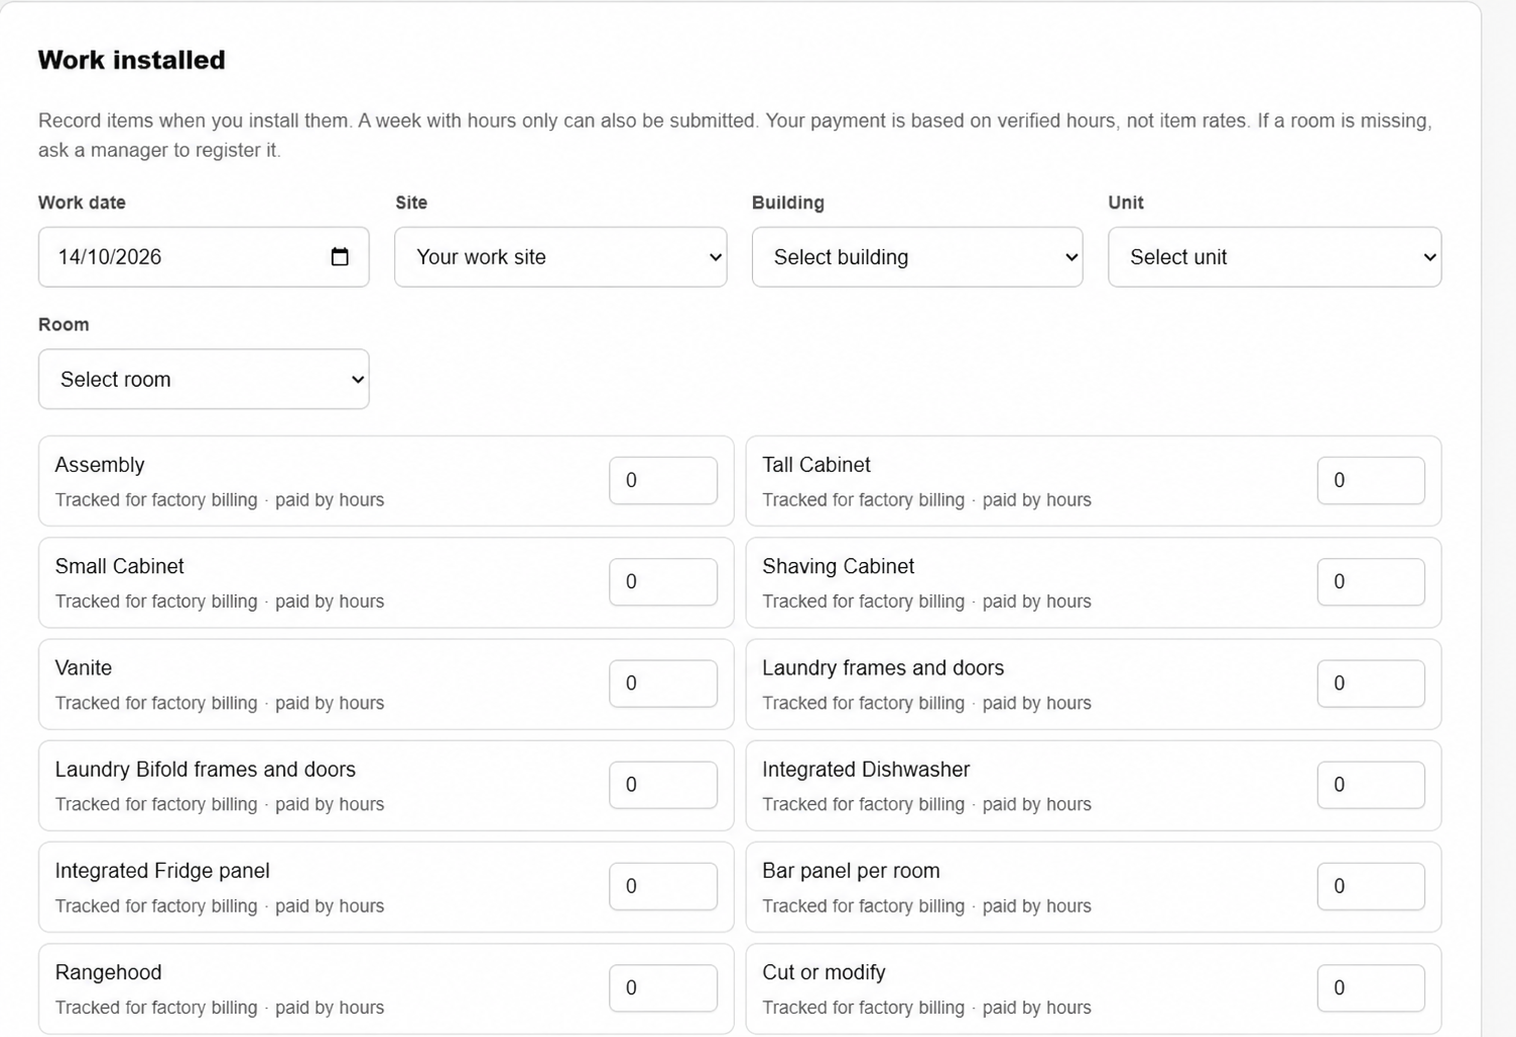Viewport: 1516px width, 1037px height.
Task: Click the 'Work date' field label
Action: coord(82,202)
